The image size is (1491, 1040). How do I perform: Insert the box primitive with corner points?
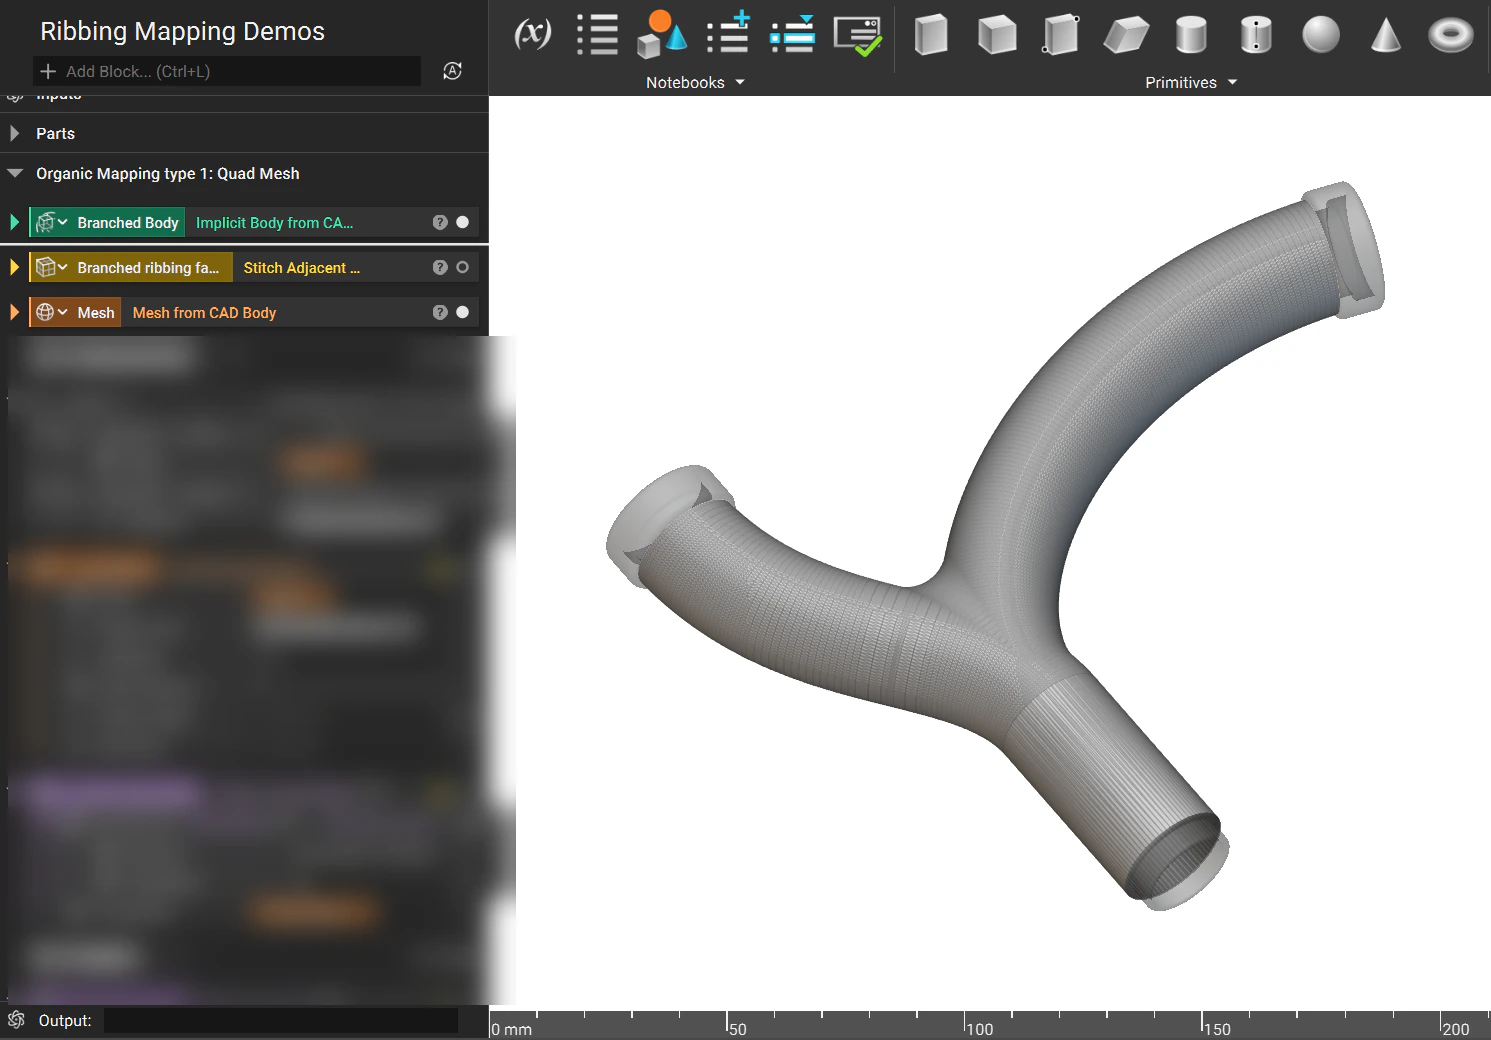click(1060, 35)
